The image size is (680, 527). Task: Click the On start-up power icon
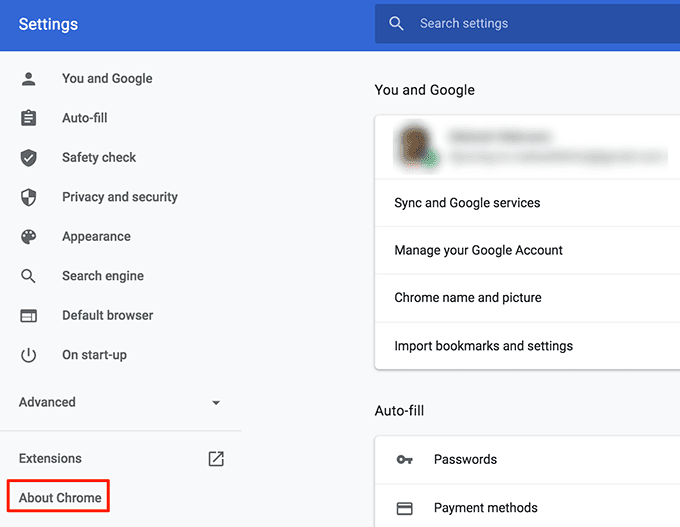pyautogui.click(x=28, y=355)
